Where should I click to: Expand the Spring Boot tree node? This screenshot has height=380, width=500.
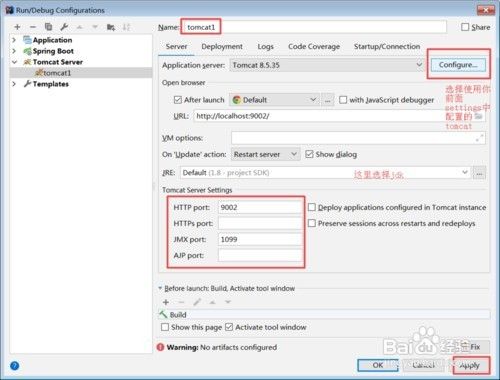(14, 51)
